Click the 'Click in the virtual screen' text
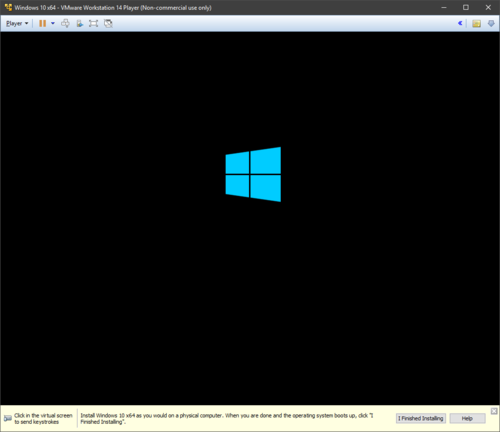The width and height of the screenshot is (500, 432). coord(43,419)
